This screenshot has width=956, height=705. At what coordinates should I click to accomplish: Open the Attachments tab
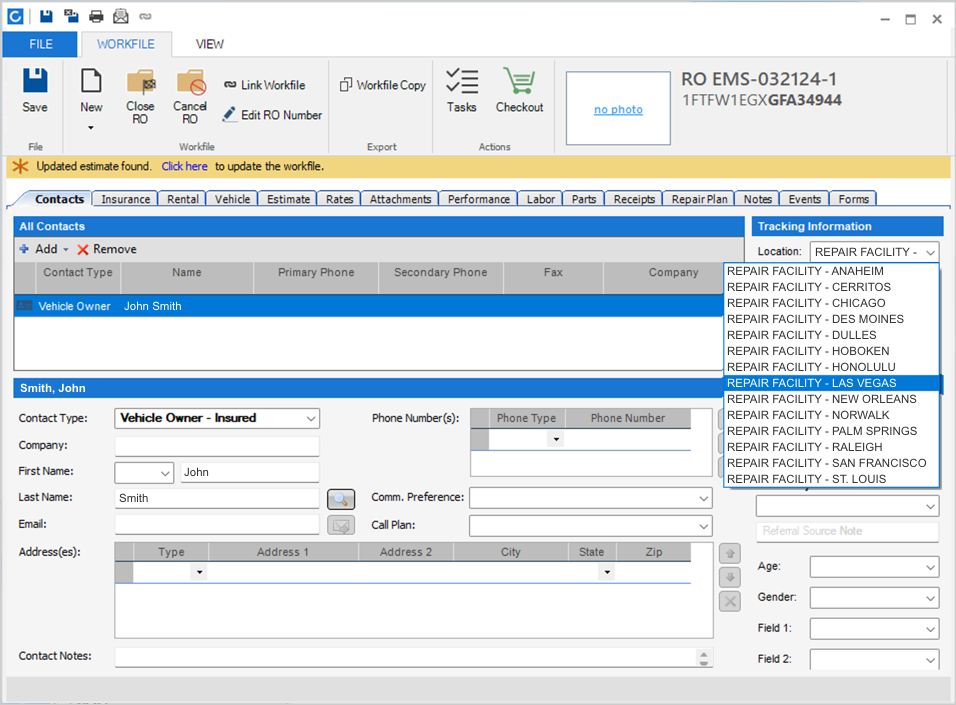tap(400, 199)
